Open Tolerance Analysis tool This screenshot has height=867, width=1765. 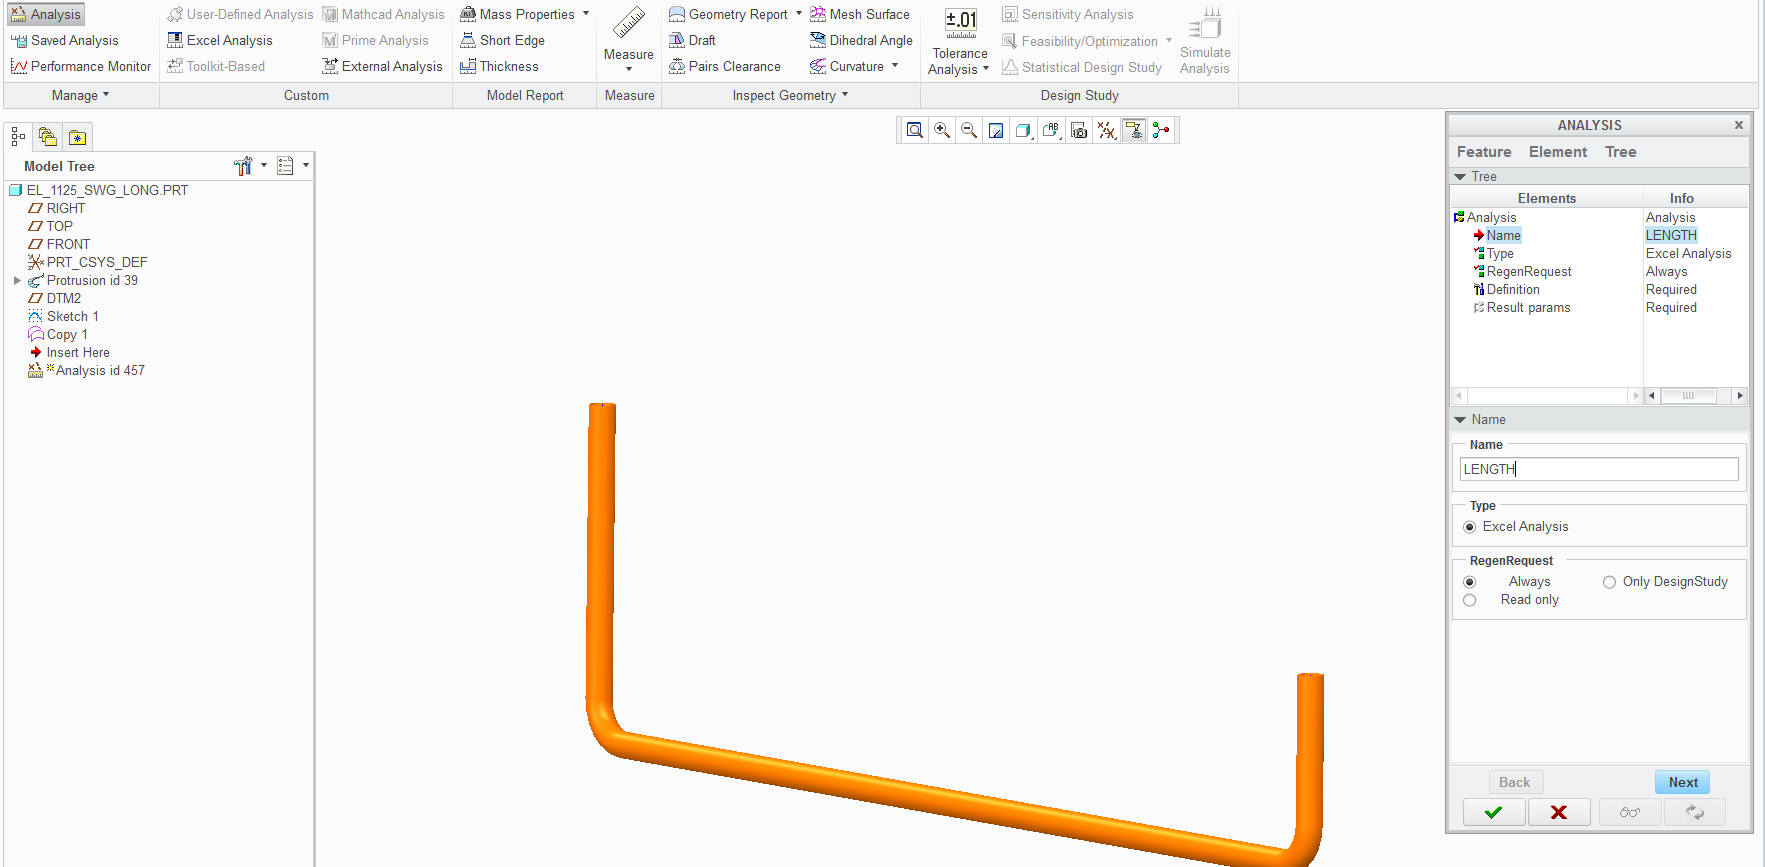(x=960, y=42)
